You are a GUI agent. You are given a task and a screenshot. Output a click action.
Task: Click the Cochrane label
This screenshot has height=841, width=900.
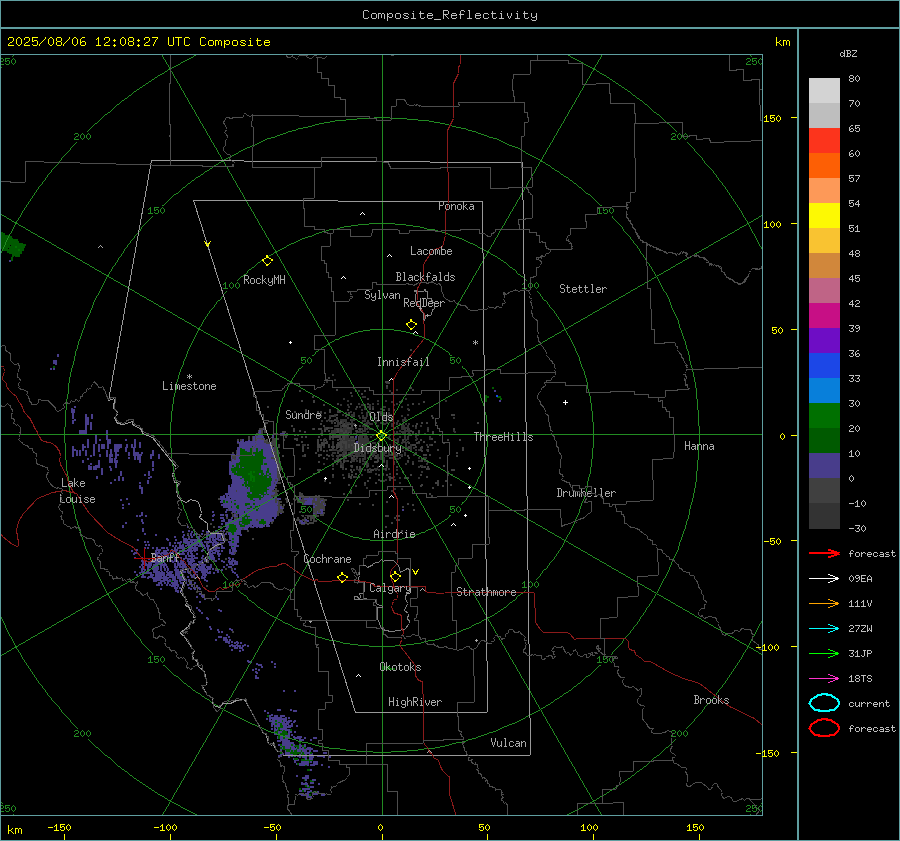point(327,559)
